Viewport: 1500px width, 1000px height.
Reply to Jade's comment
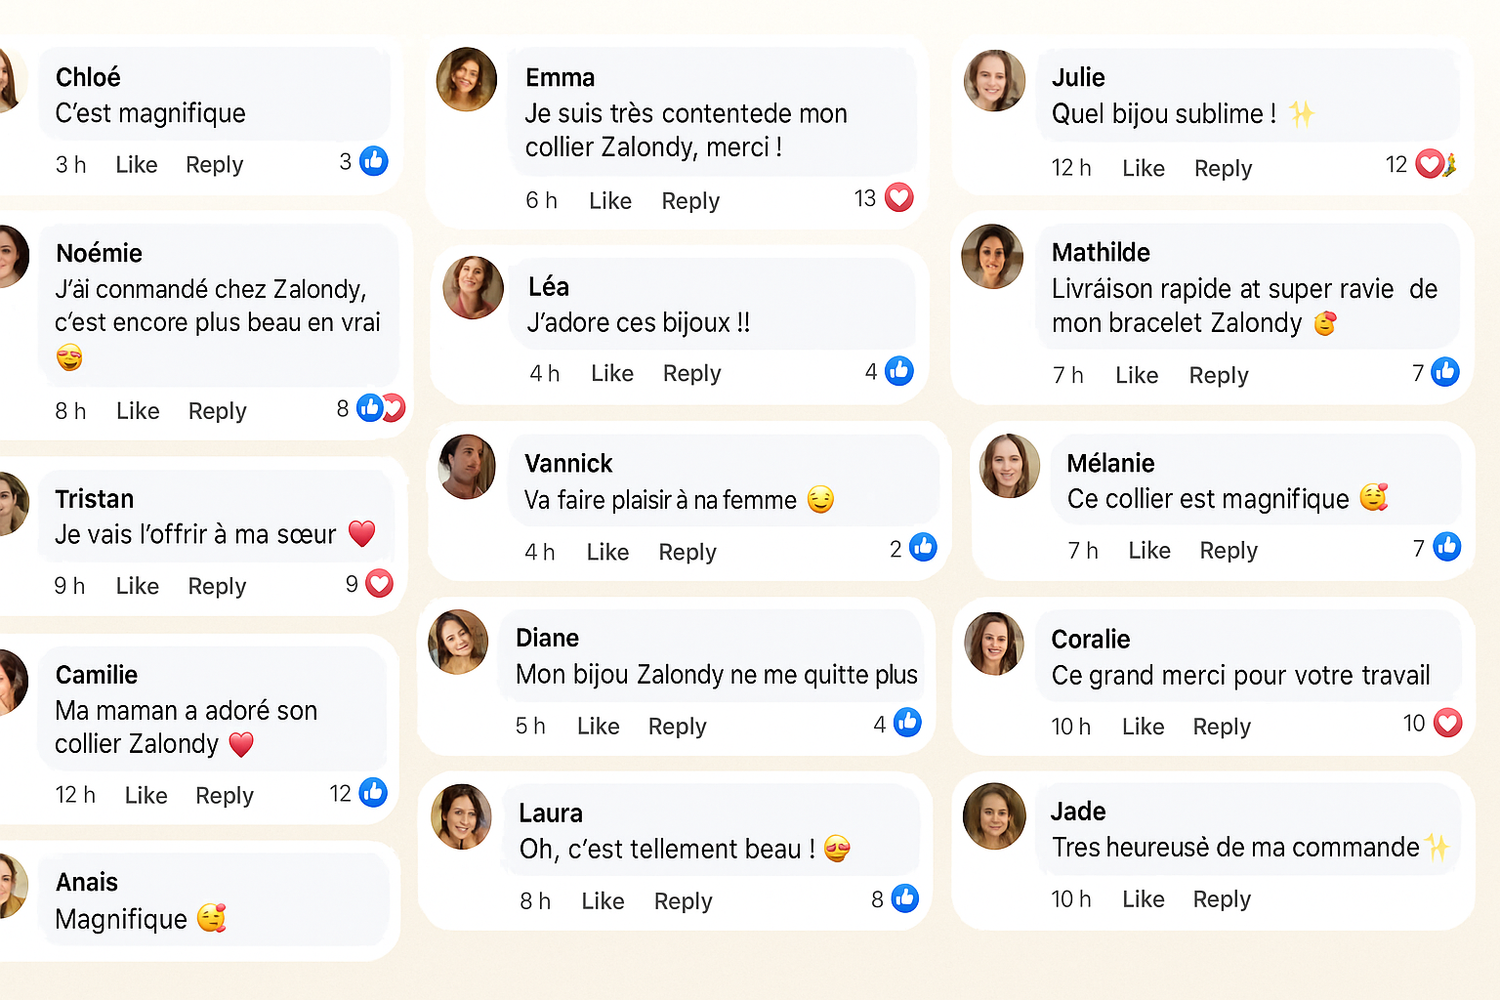coord(1221,899)
